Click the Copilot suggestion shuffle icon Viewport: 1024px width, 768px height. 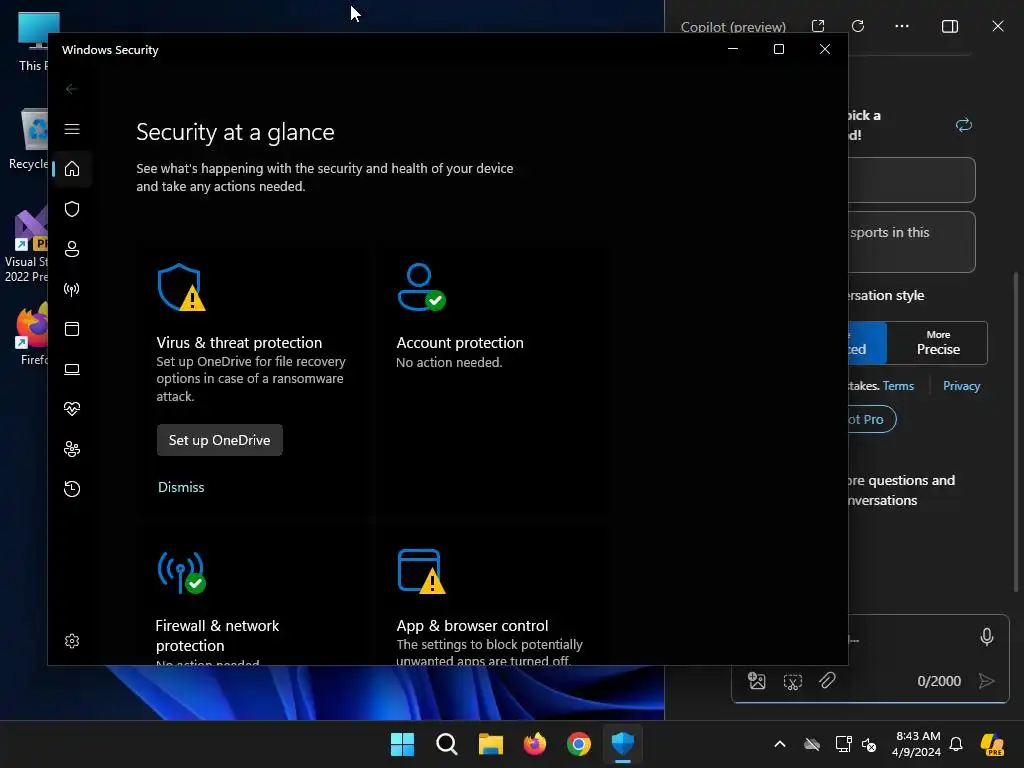tap(963, 125)
